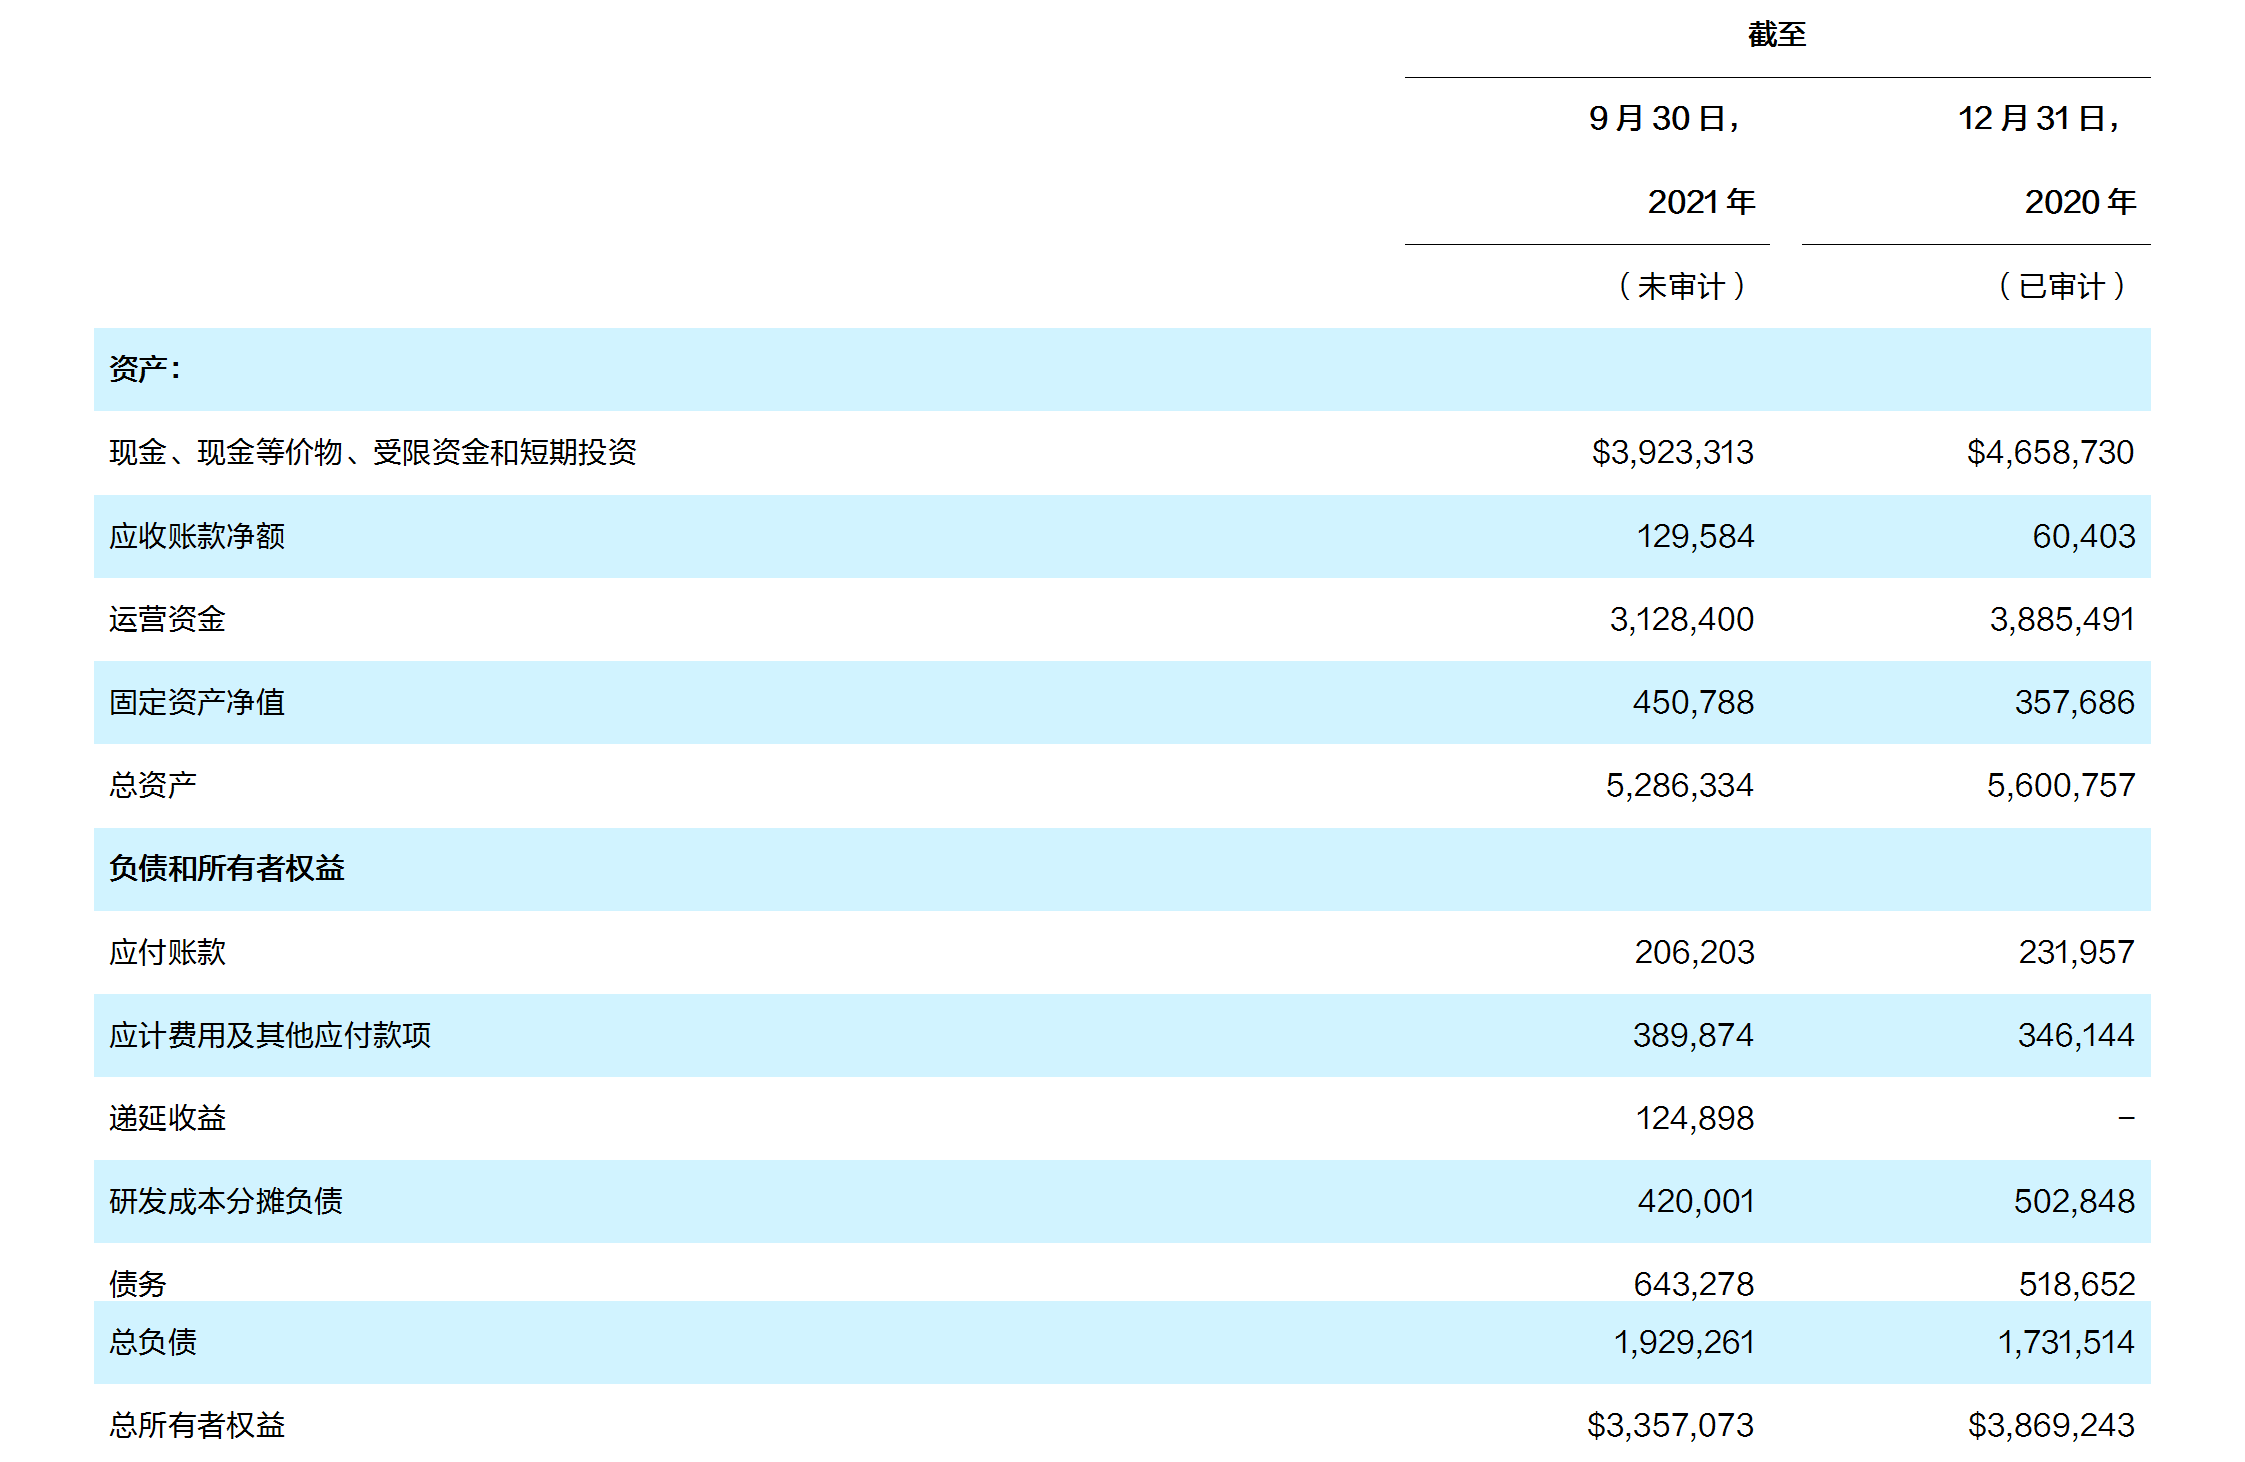This screenshot has height=1462, width=2245.
Task: Click the (已审计) label
Action: [2062, 286]
